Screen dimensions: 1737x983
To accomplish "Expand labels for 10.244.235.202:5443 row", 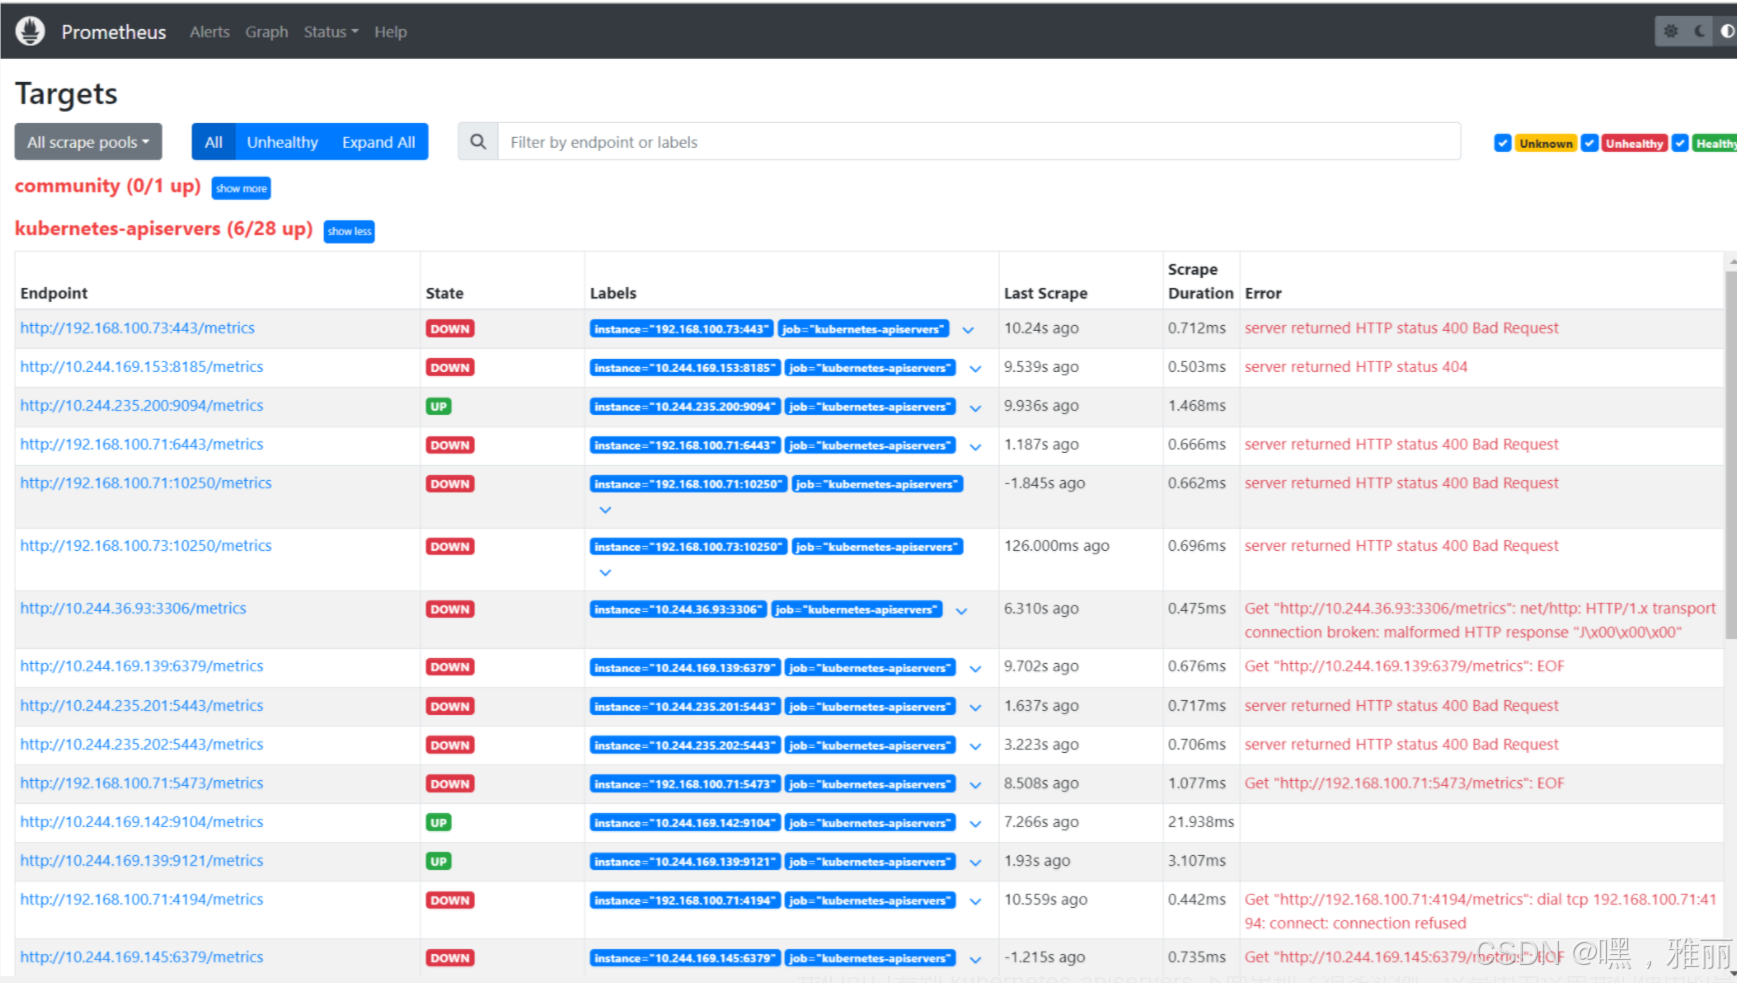I will point(975,747).
